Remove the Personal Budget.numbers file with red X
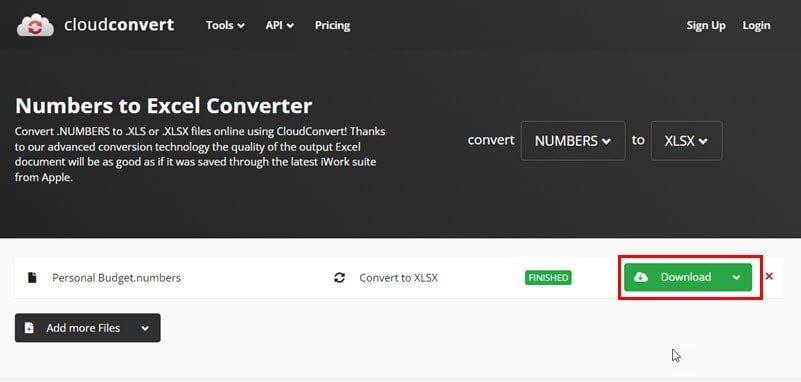 (769, 277)
